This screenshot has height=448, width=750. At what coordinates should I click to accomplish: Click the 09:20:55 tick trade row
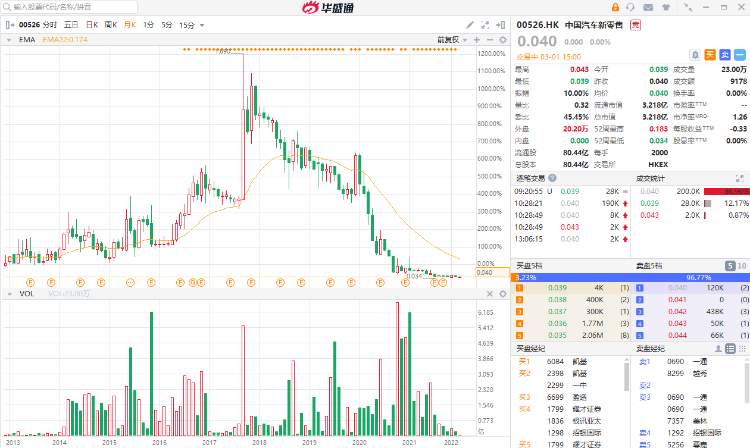click(572, 191)
